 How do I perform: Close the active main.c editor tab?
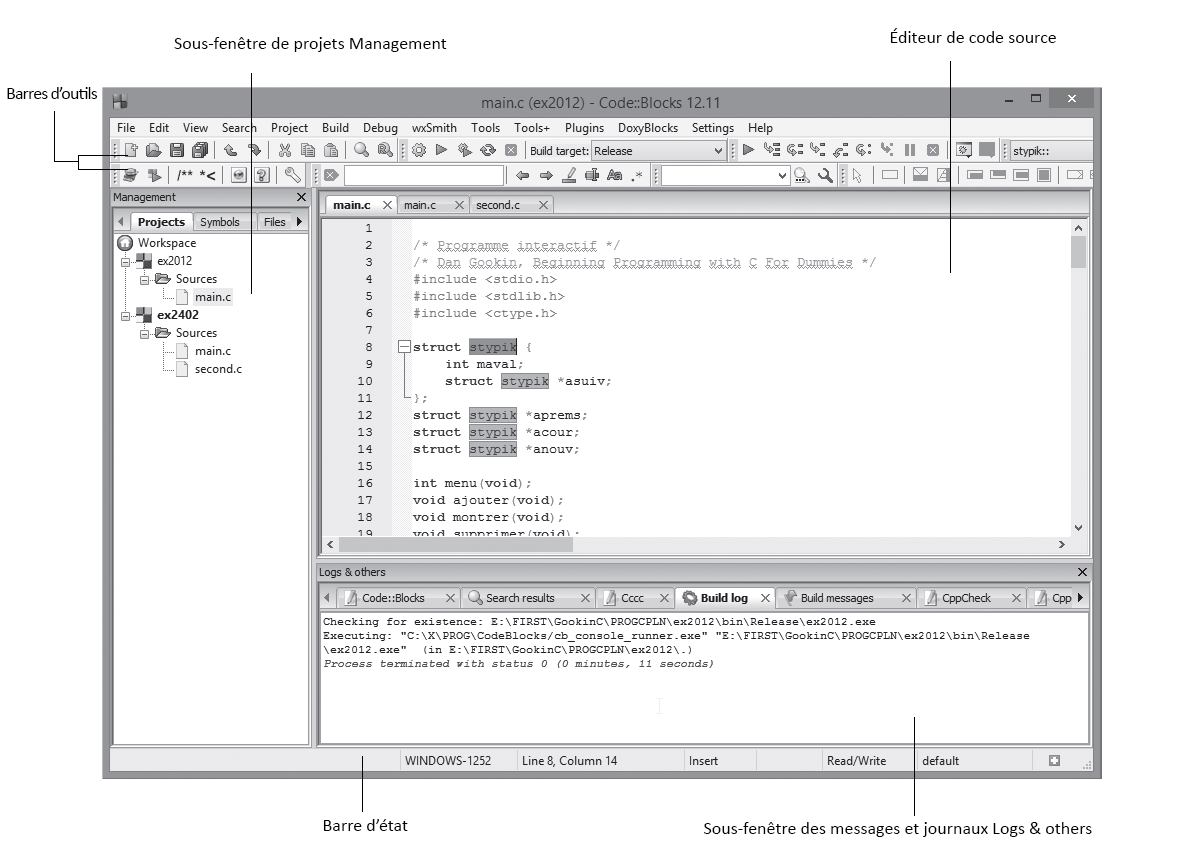click(x=387, y=205)
